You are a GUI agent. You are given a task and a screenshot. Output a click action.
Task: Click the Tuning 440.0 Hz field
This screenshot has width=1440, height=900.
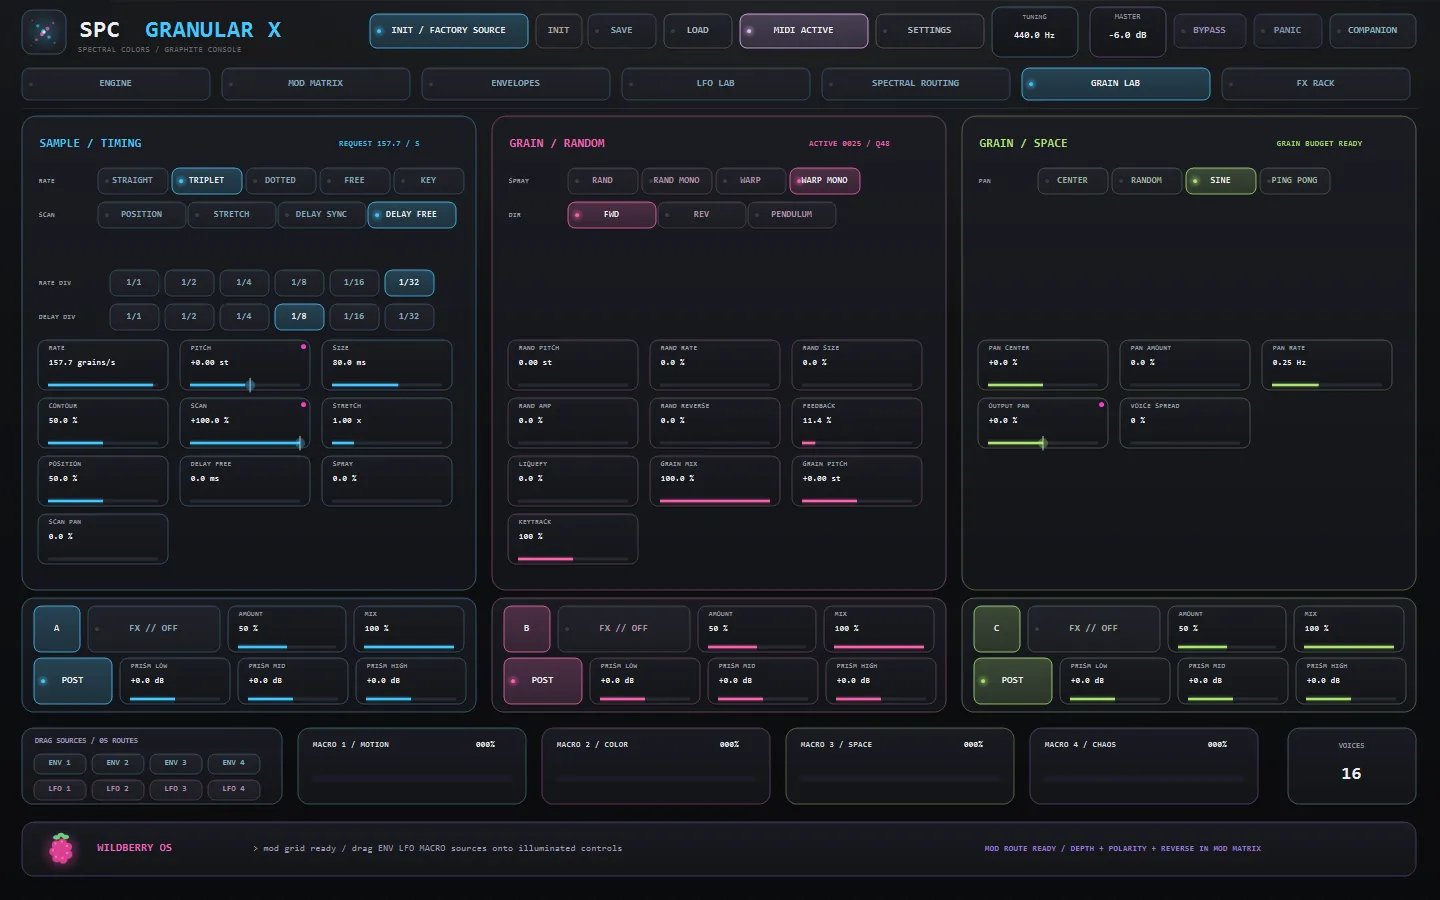tap(1035, 32)
